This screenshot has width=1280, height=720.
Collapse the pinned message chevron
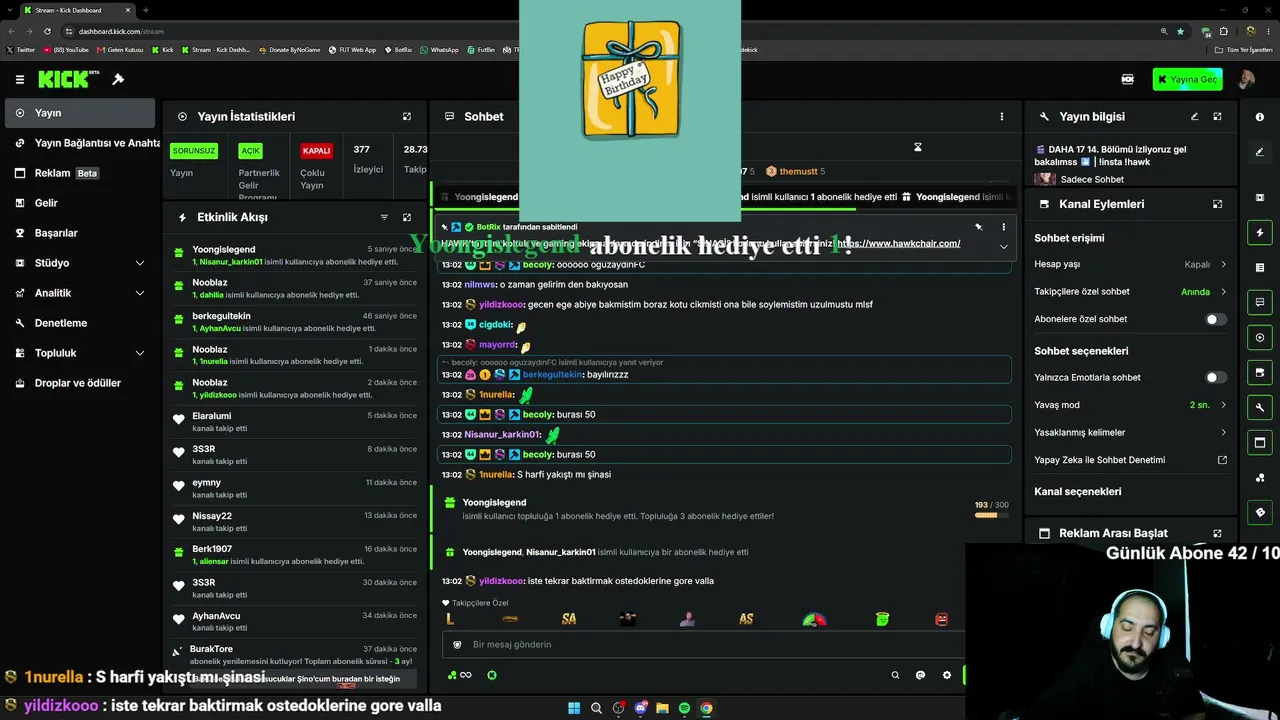(x=1003, y=246)
